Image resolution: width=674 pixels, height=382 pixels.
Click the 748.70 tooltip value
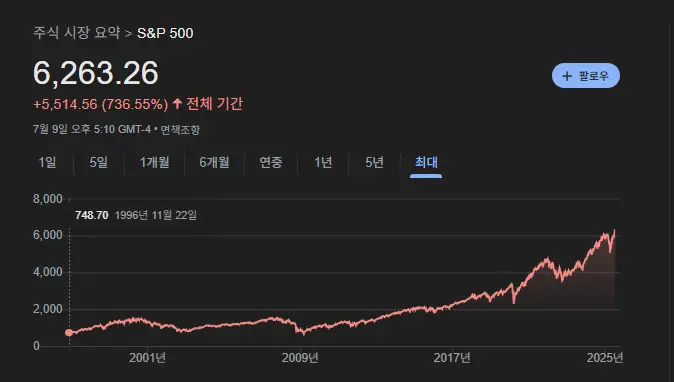(x=92, y=215)
